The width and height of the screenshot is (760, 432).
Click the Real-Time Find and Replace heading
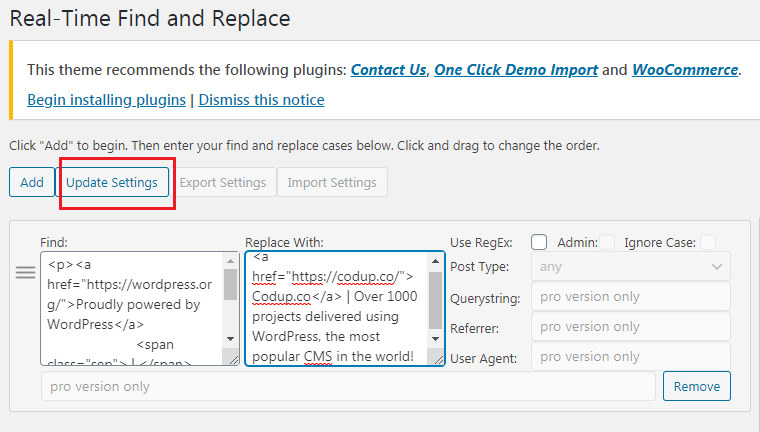coord(150,19)
